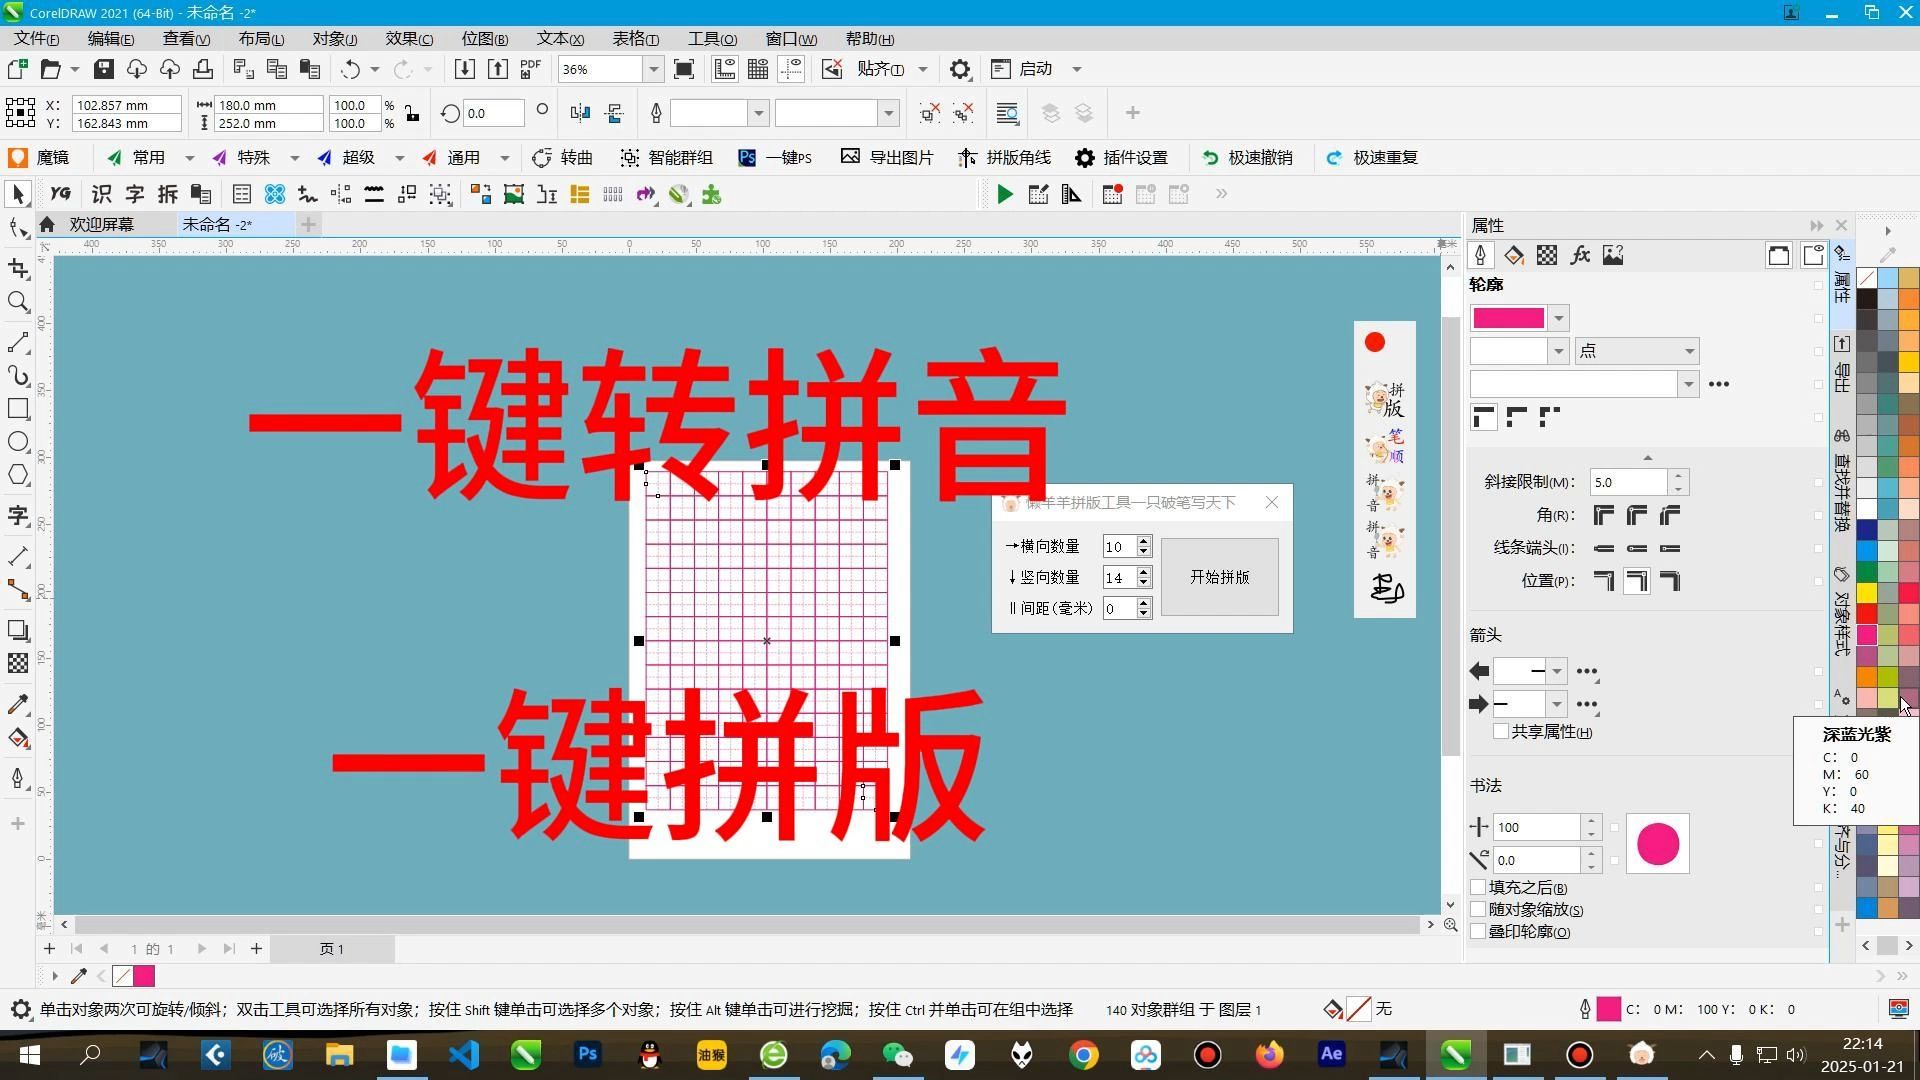1920x1080 pixels.
Task: Open the zoom level 36% dropdown
Action: (x=653, y=69)
